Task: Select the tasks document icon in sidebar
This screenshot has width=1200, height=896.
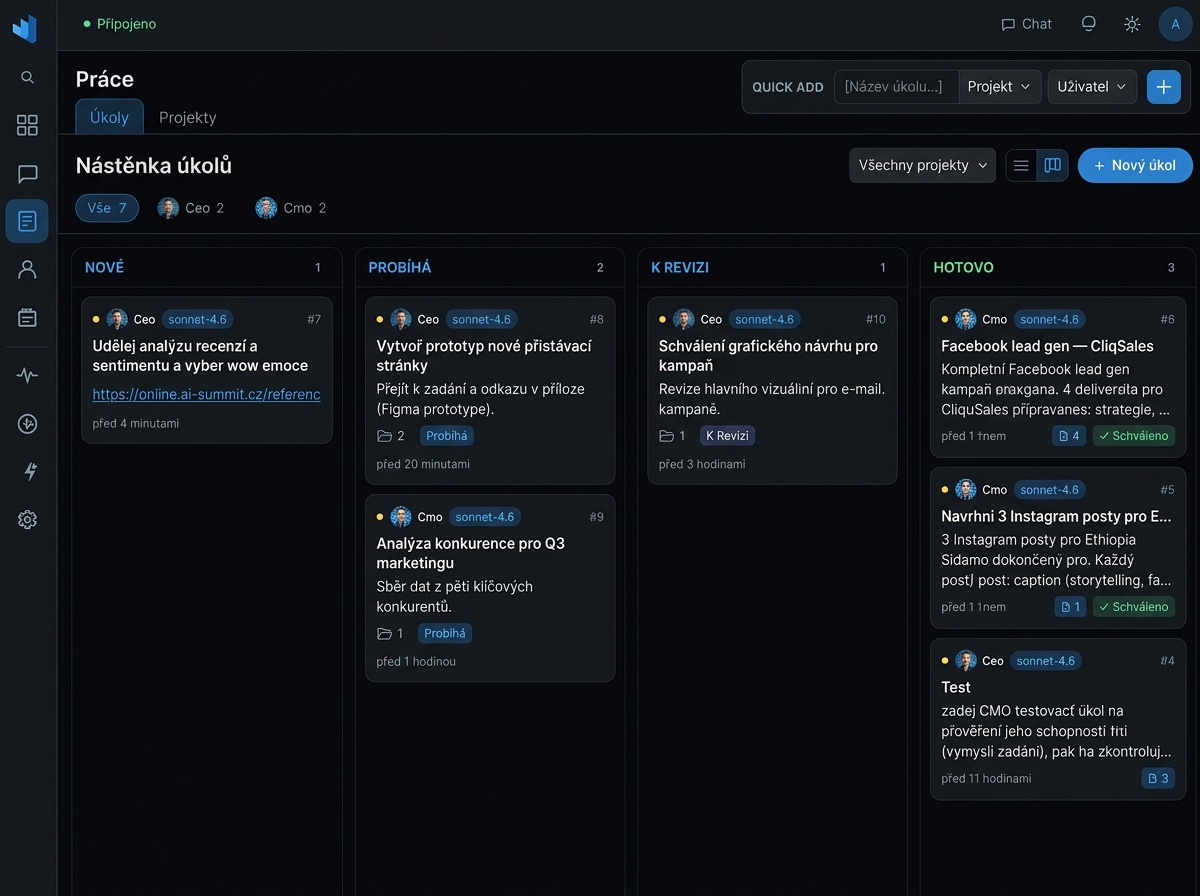Action: pos(27,221)
